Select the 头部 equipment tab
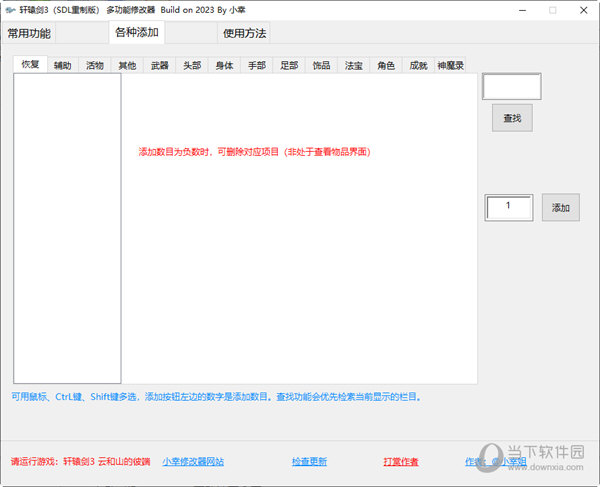The width and height of the screenshot is (600, 487). (192, 65)
